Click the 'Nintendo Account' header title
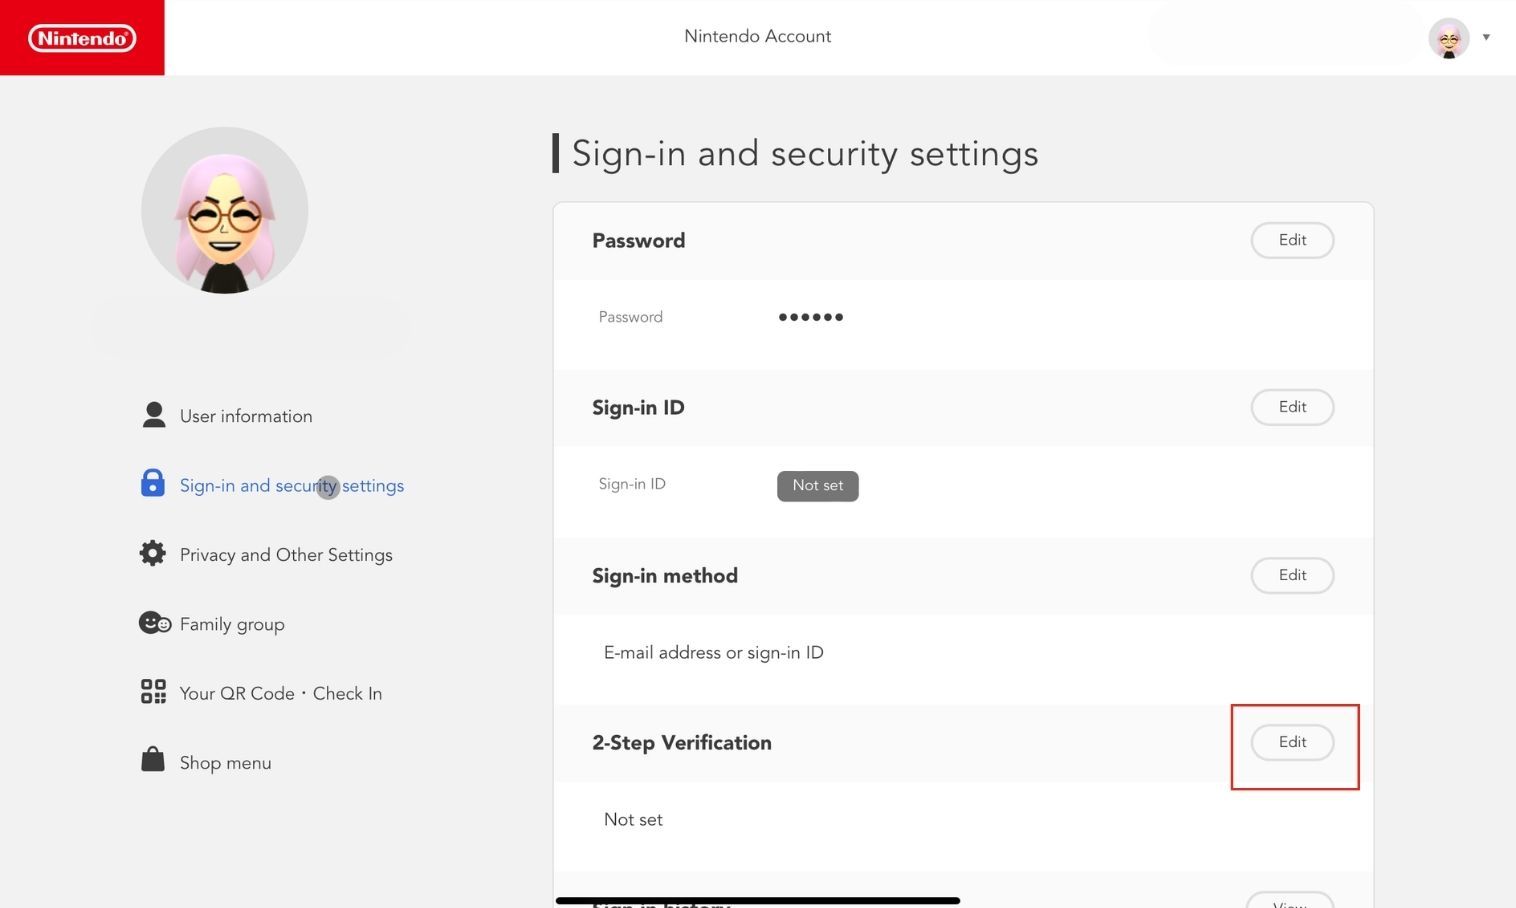Image resolution: width=1516 pixels, height=908 pixels. (758, 36)
